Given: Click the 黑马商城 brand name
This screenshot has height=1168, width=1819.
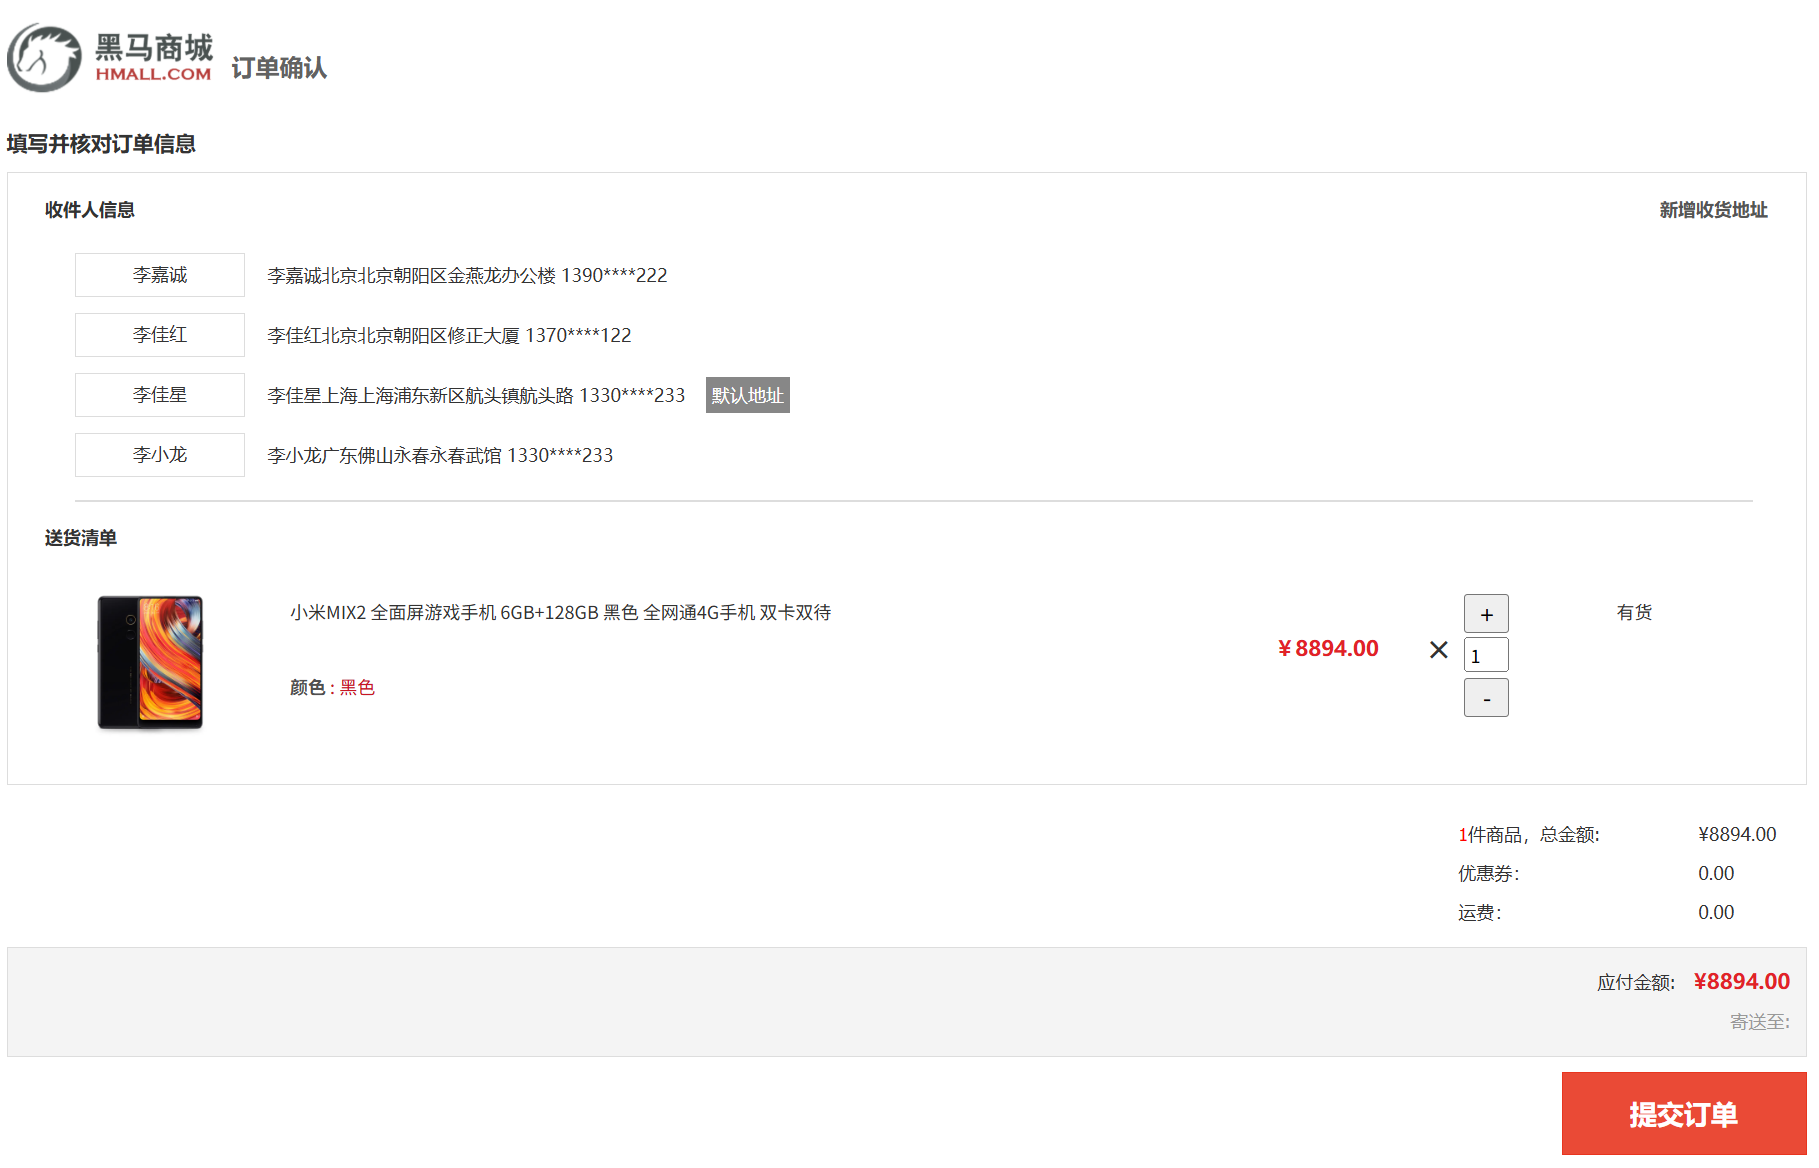Looking at the screenshot, I should click(154, 47).
